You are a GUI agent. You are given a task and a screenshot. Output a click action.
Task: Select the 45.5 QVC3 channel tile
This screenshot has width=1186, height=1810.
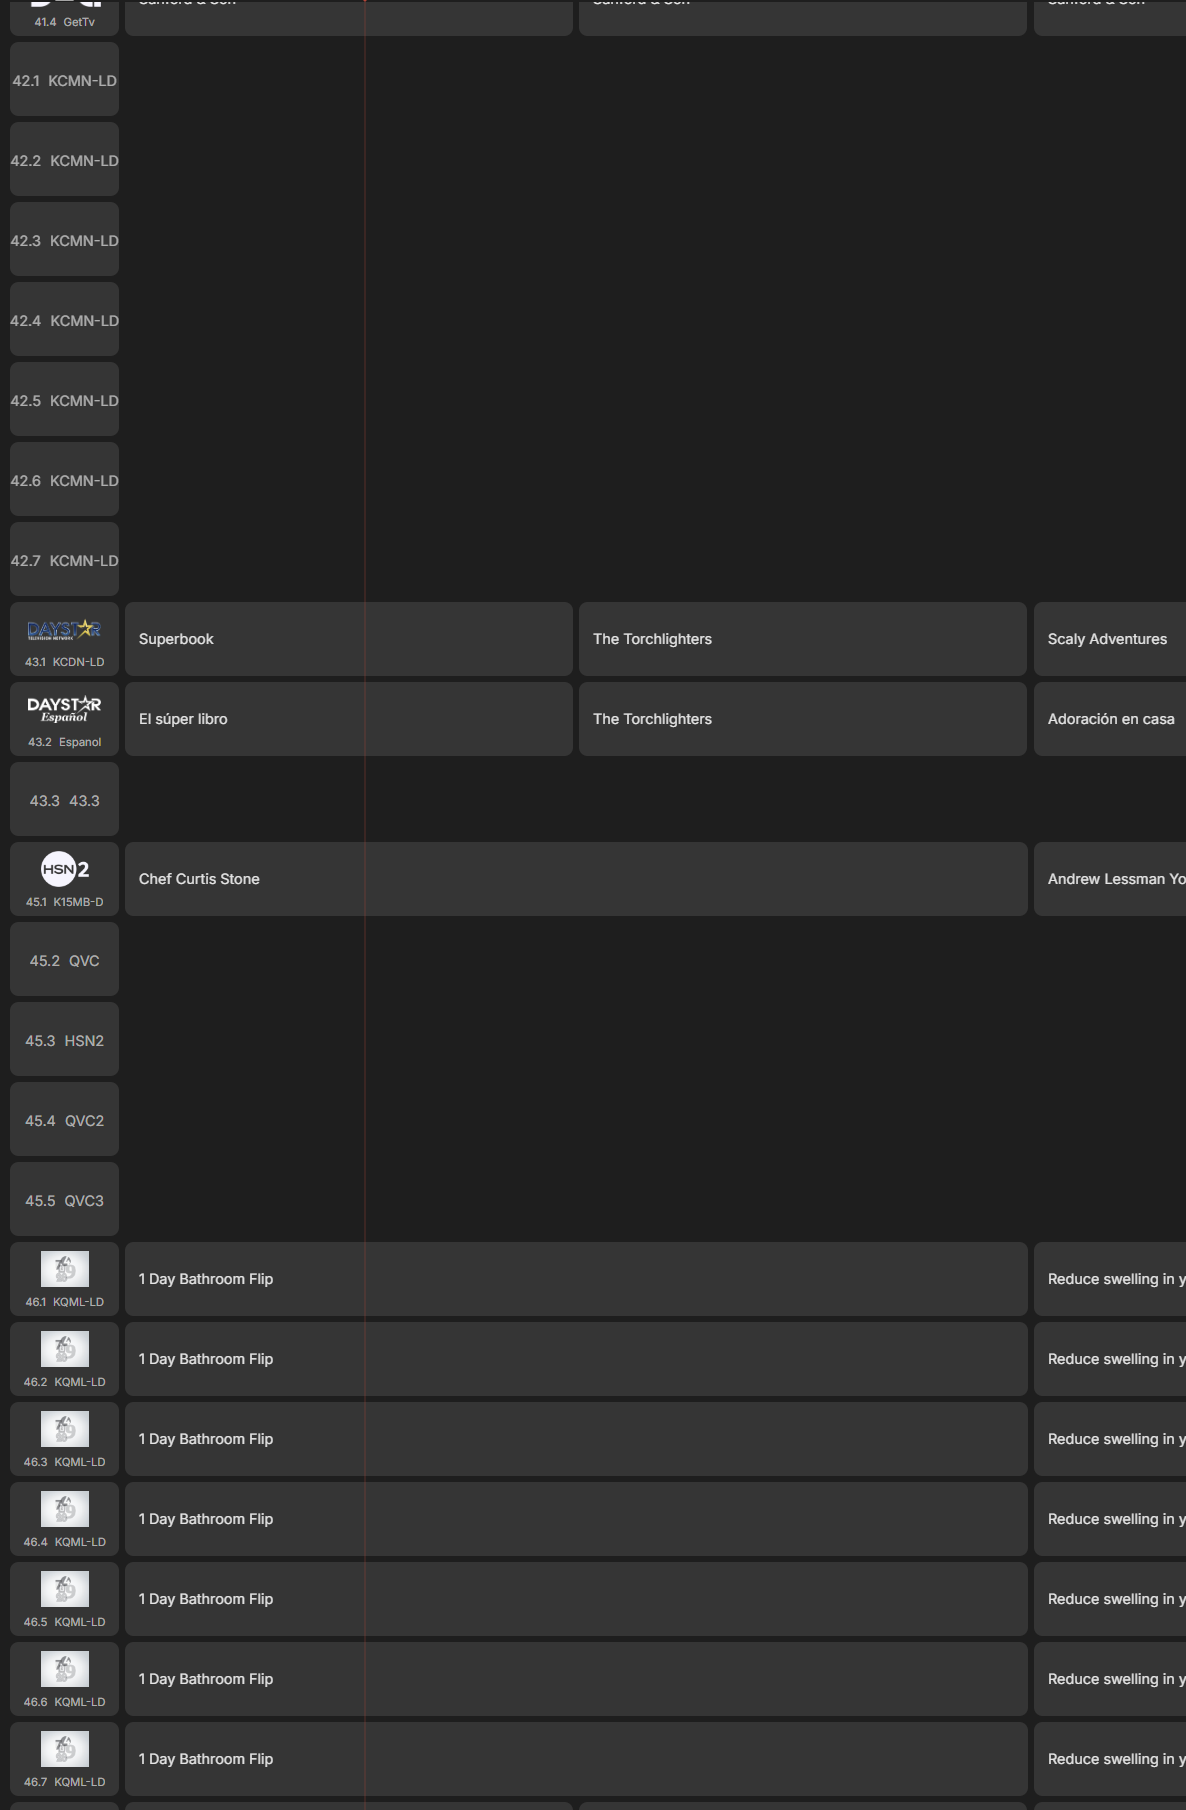click(x=64, y=1199)
